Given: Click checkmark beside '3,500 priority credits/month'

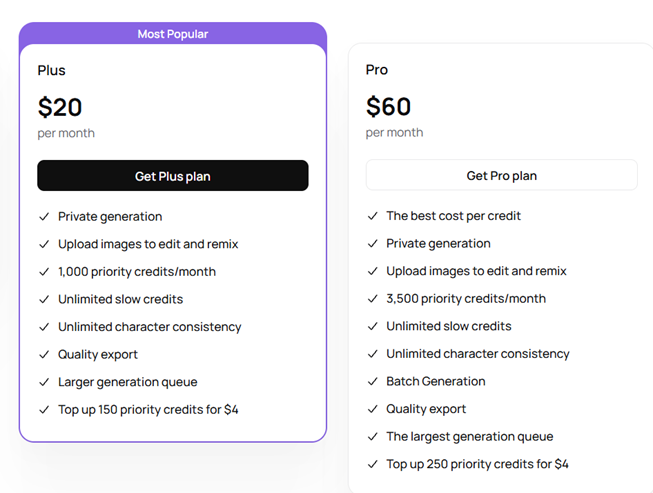Looking at the screenshot, I should (372, 298).
